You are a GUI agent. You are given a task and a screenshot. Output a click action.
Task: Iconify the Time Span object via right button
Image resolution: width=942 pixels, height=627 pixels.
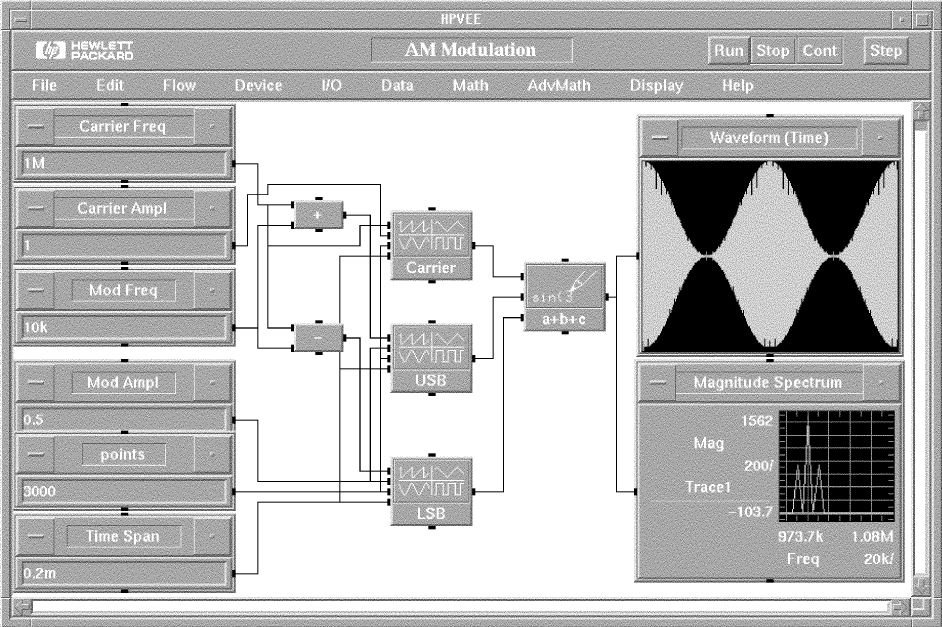212,537
